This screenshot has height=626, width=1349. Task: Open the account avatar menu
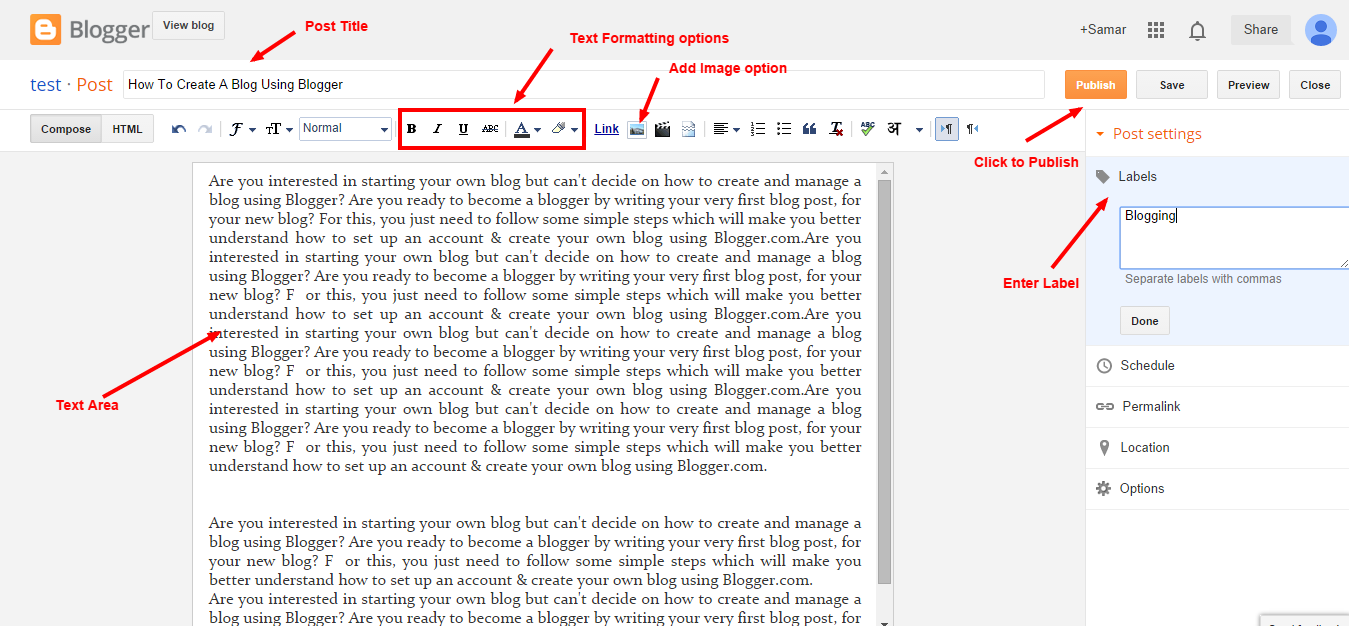1321,30
